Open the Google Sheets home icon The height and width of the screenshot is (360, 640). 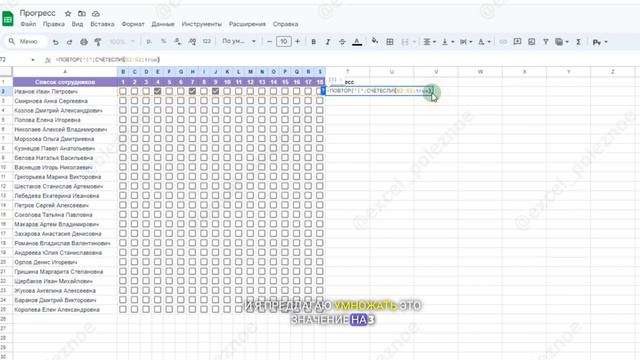(x=8, y=18)
